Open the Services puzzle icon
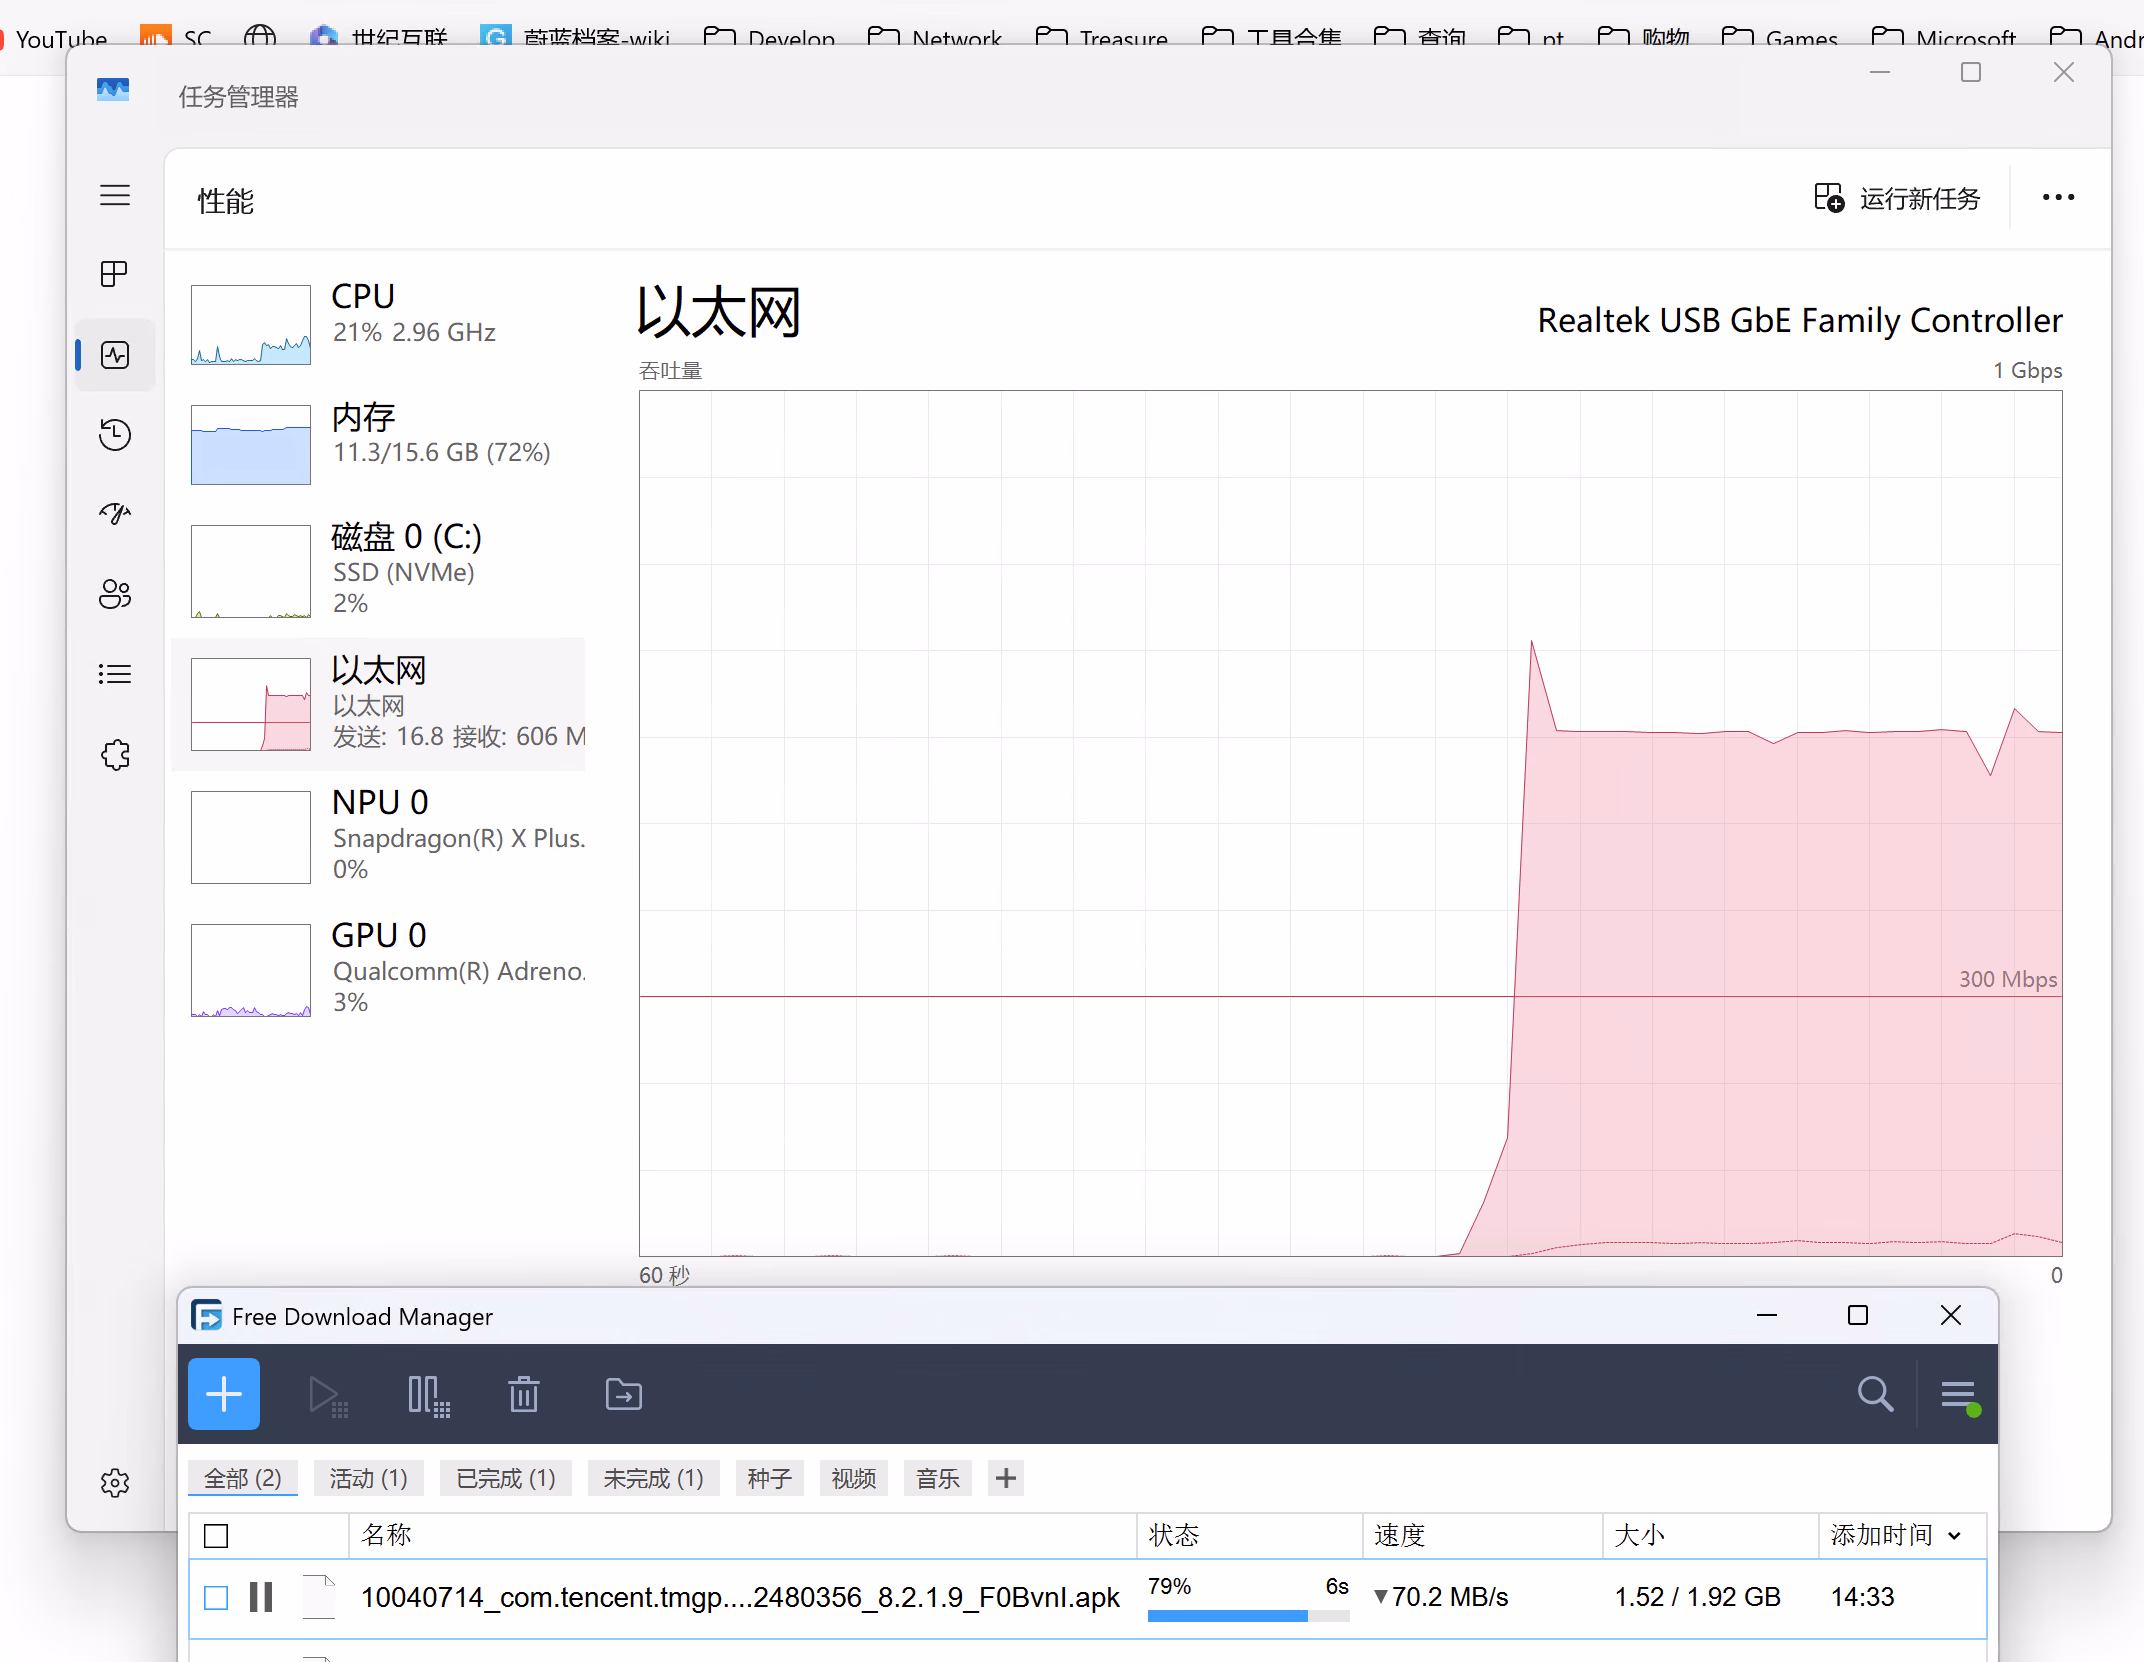 [x=115, y=754]
